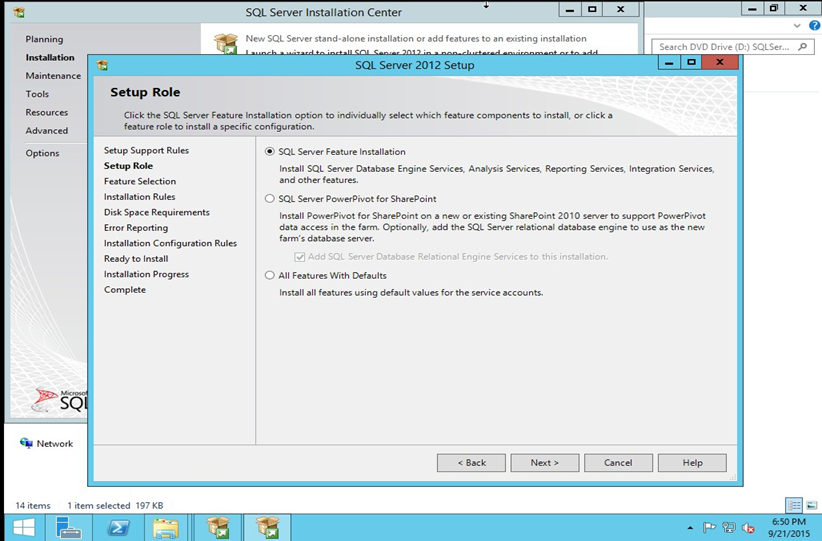Choose SQL Server PowerPivot for SharePoint
This screenshot has width=822, height=541.
[270, 199]
